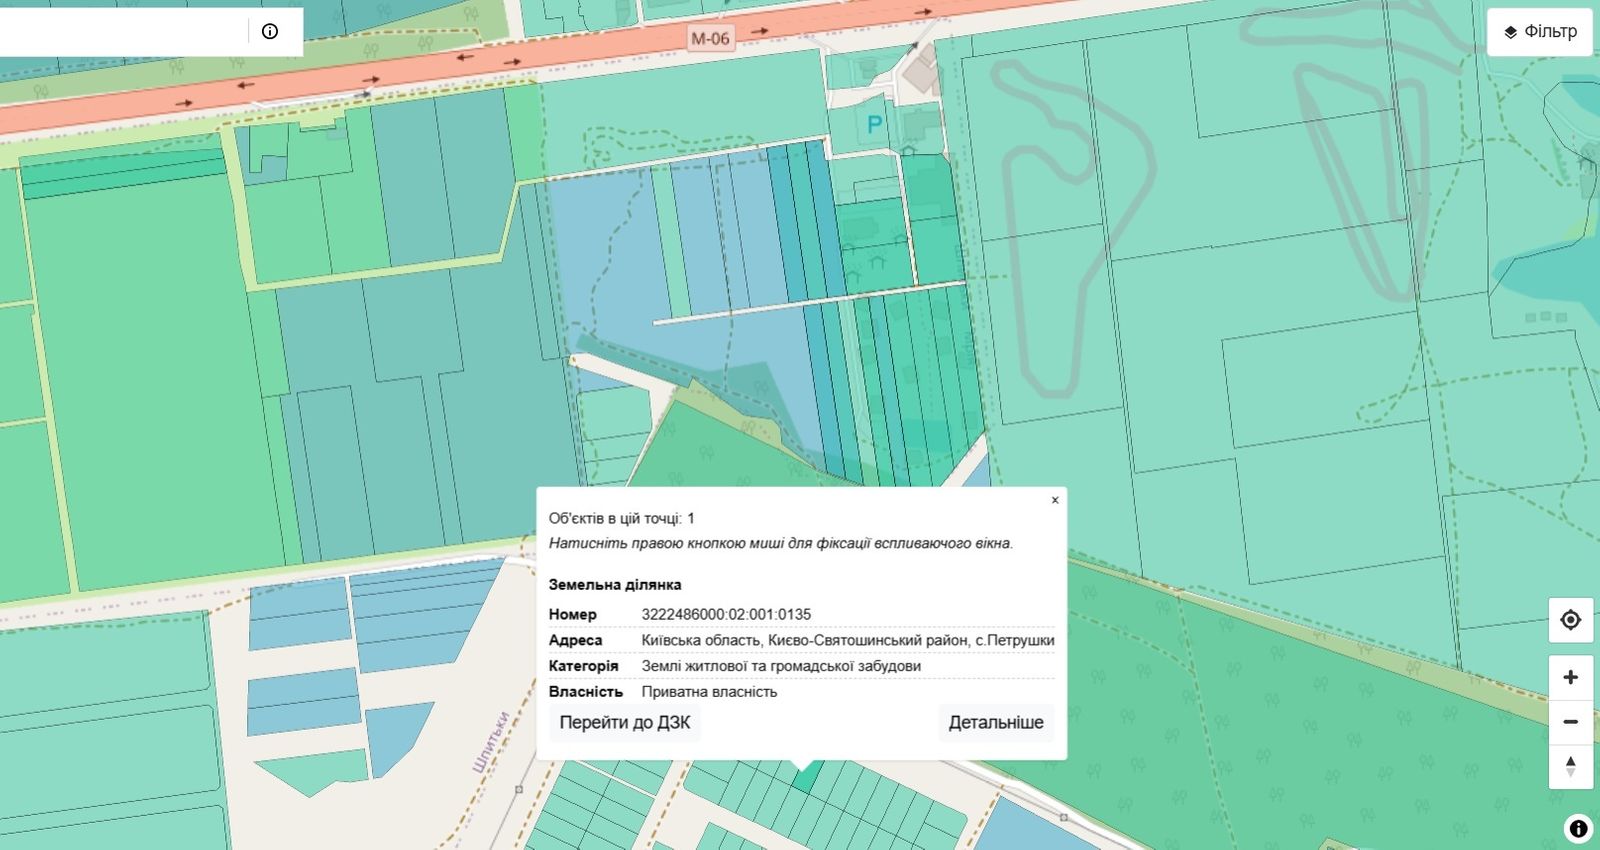Click the Шпитьки street label
The image size is (1600, 850).
pos(491,741)
